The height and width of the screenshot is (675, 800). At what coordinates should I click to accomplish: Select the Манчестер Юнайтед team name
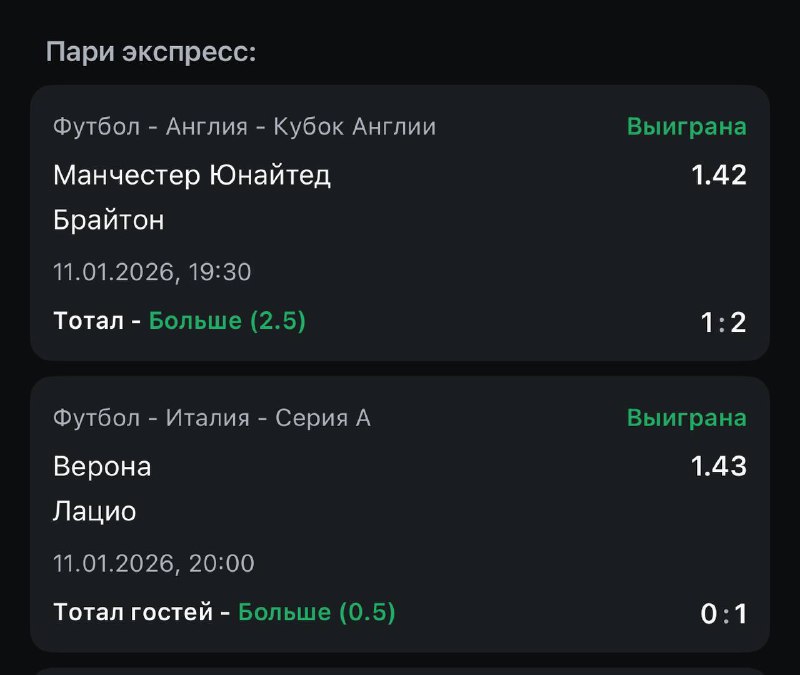[x=192, y=175]
